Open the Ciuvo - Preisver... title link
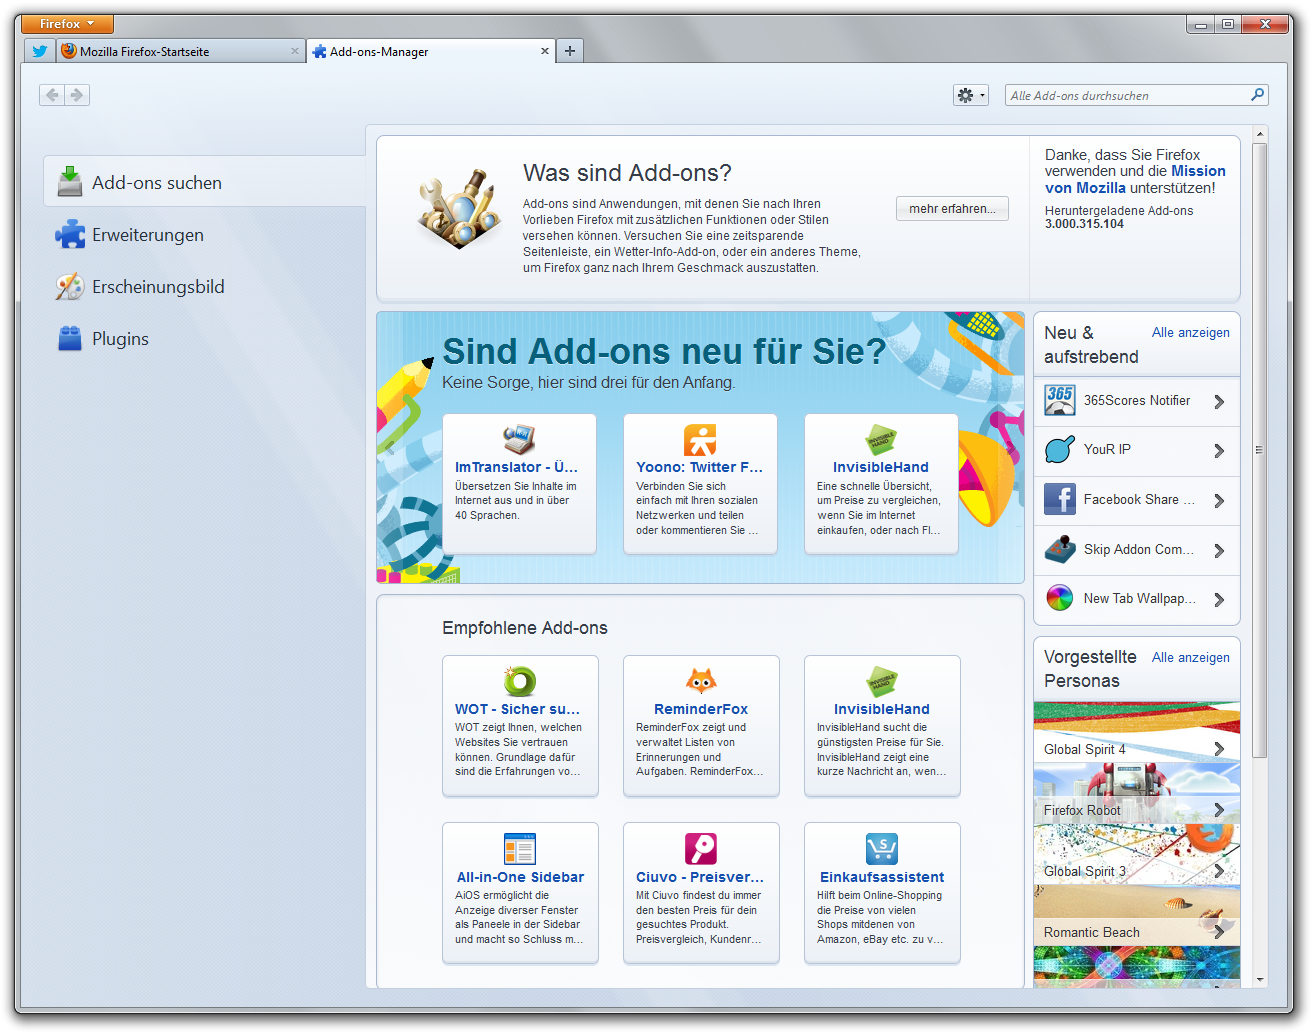This screenshot has height=1032, width=1312. coord(700,877)
